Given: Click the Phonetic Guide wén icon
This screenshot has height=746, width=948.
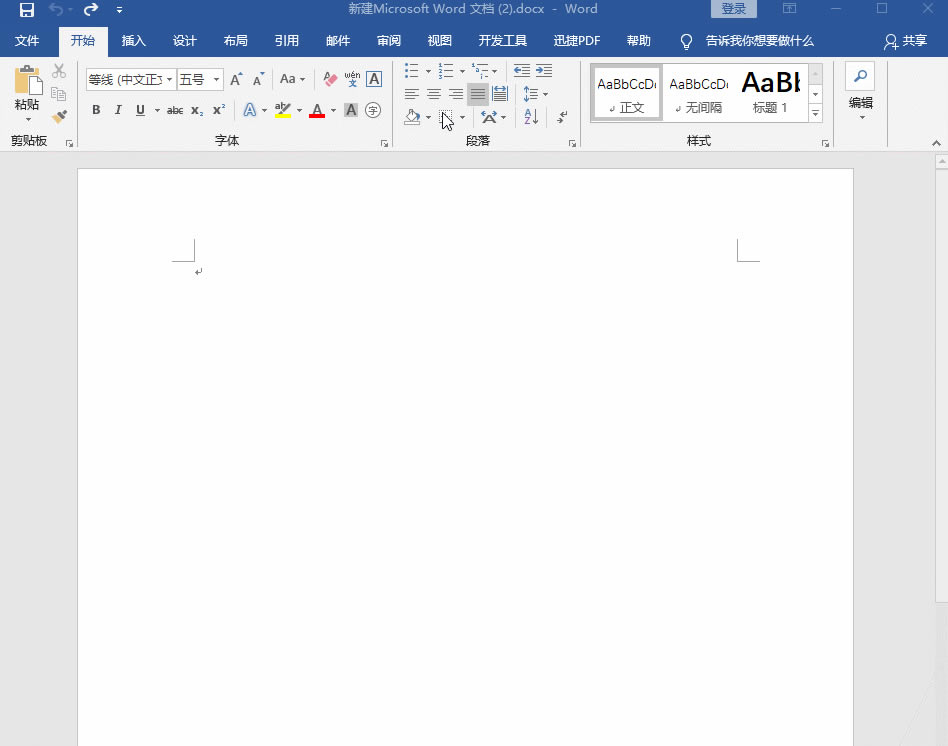Looking at the screenshot, I should (x=352, y=79).
